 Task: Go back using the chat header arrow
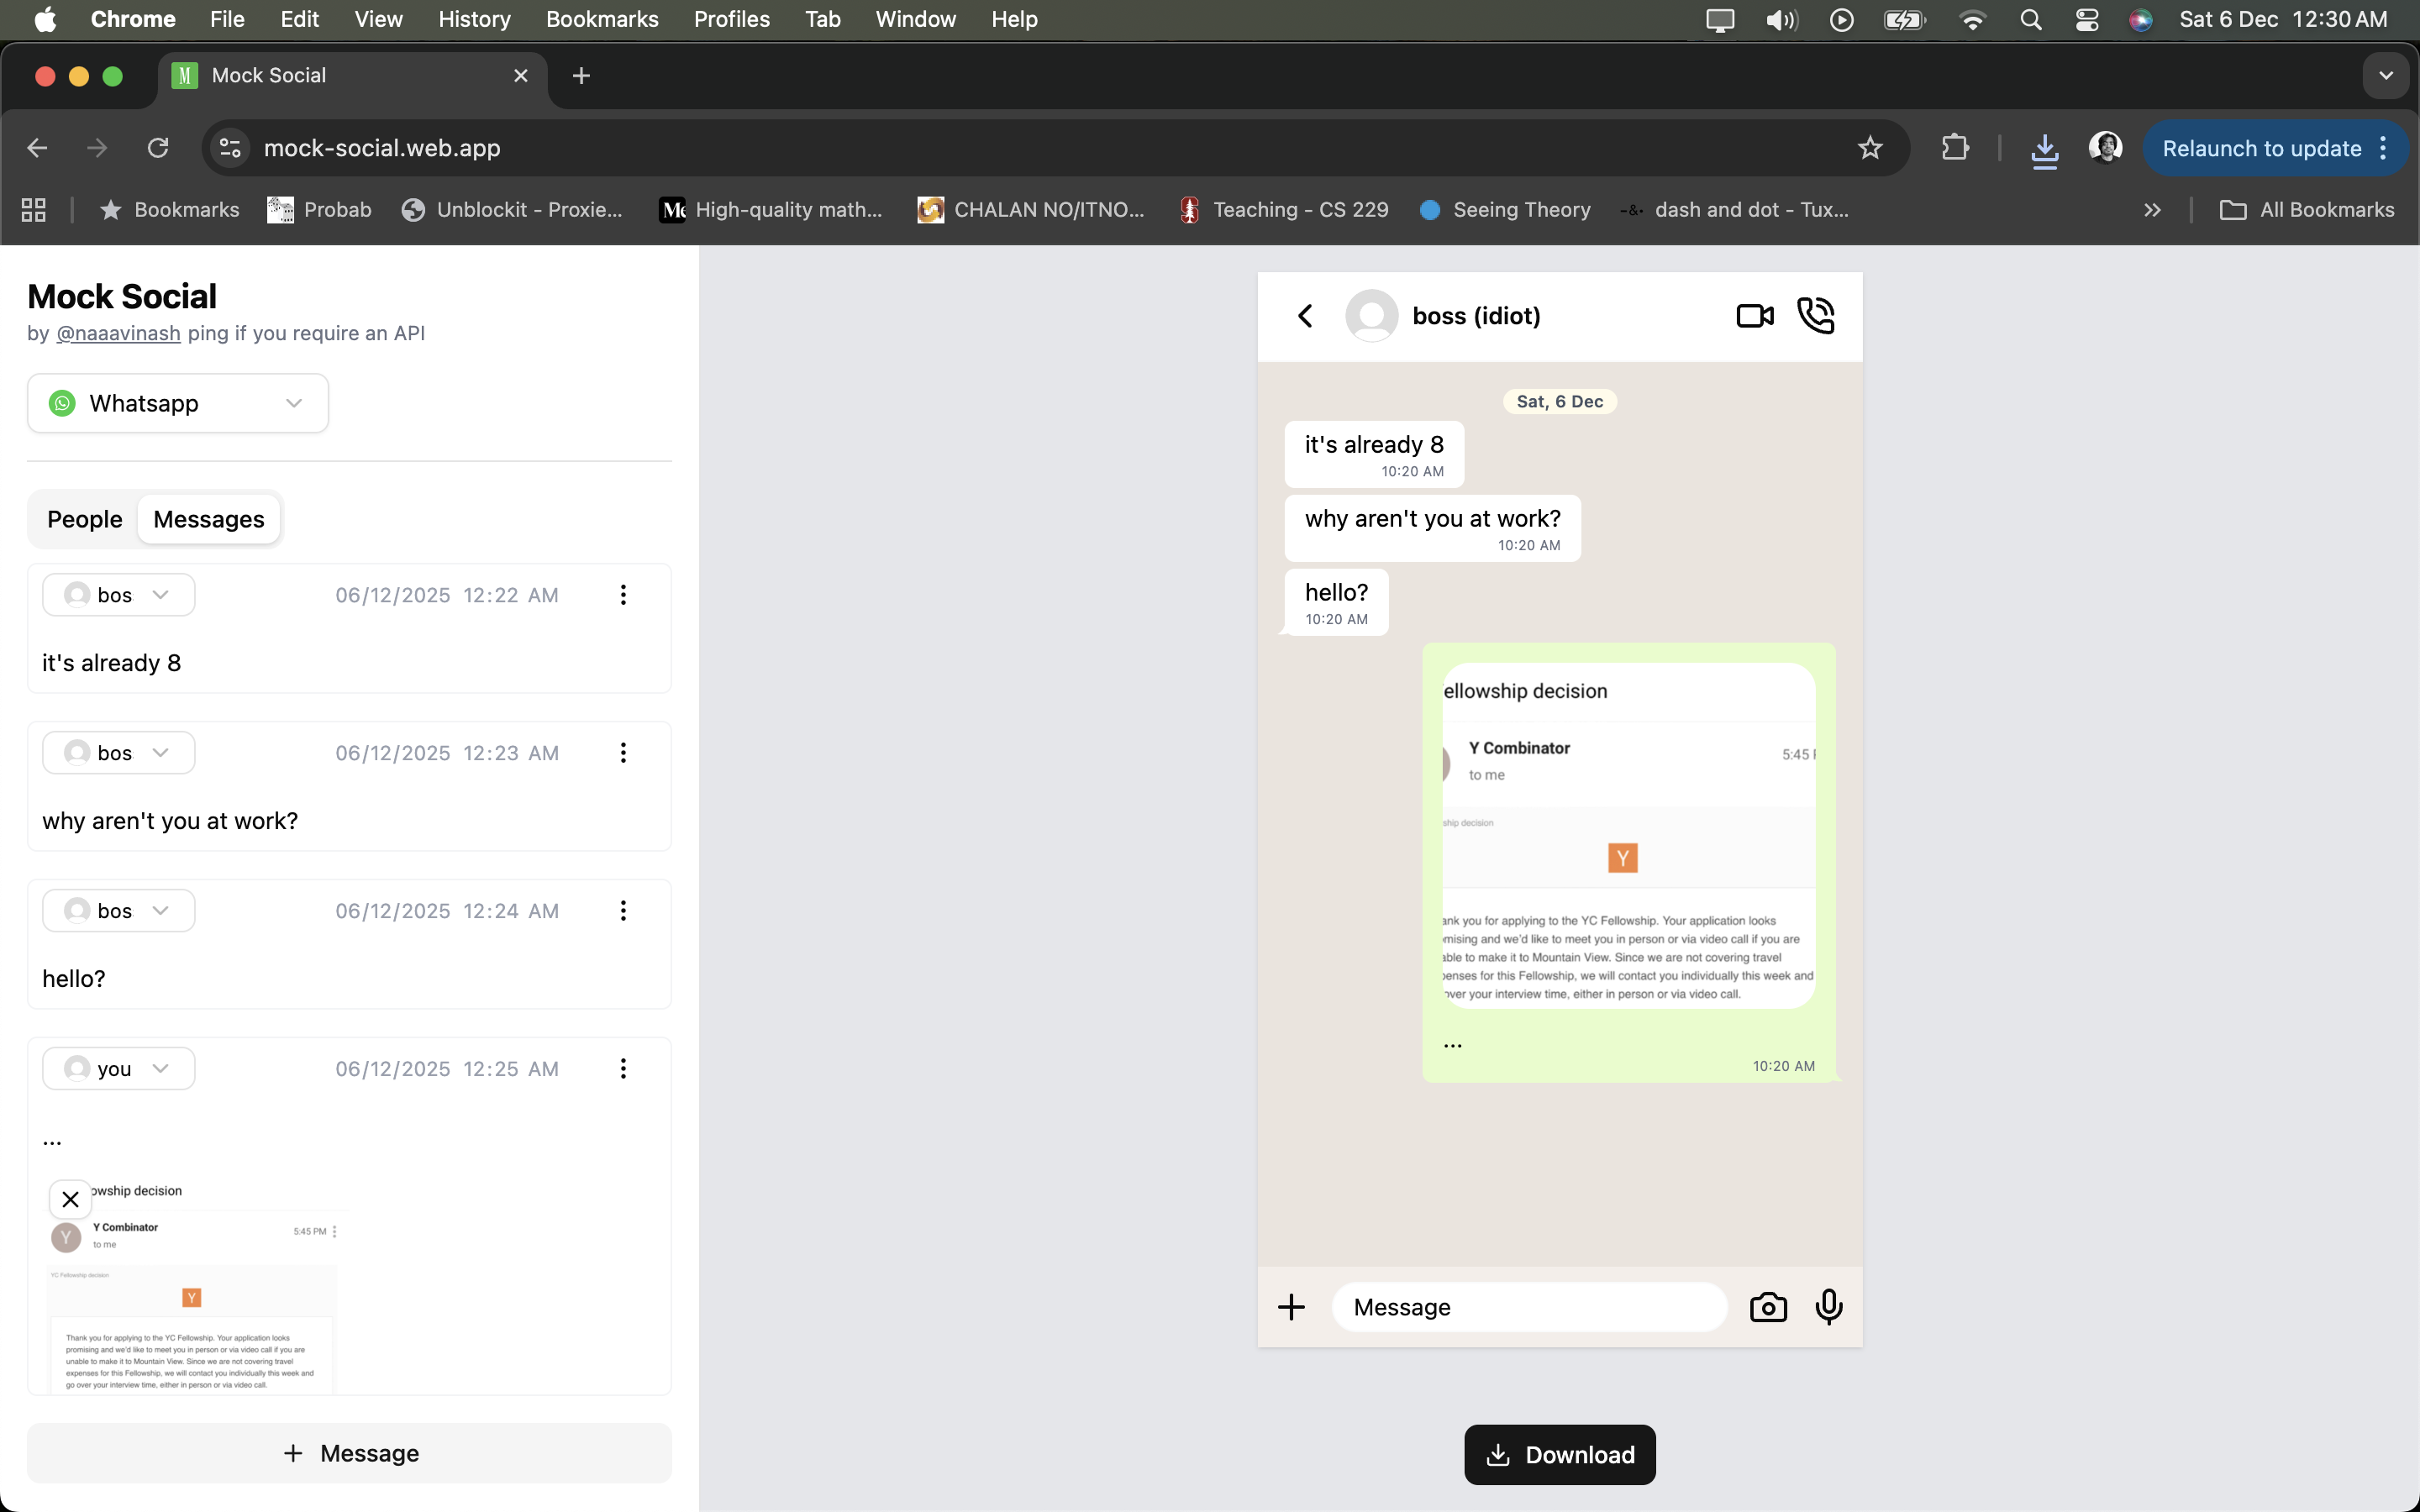(1305, 315)
